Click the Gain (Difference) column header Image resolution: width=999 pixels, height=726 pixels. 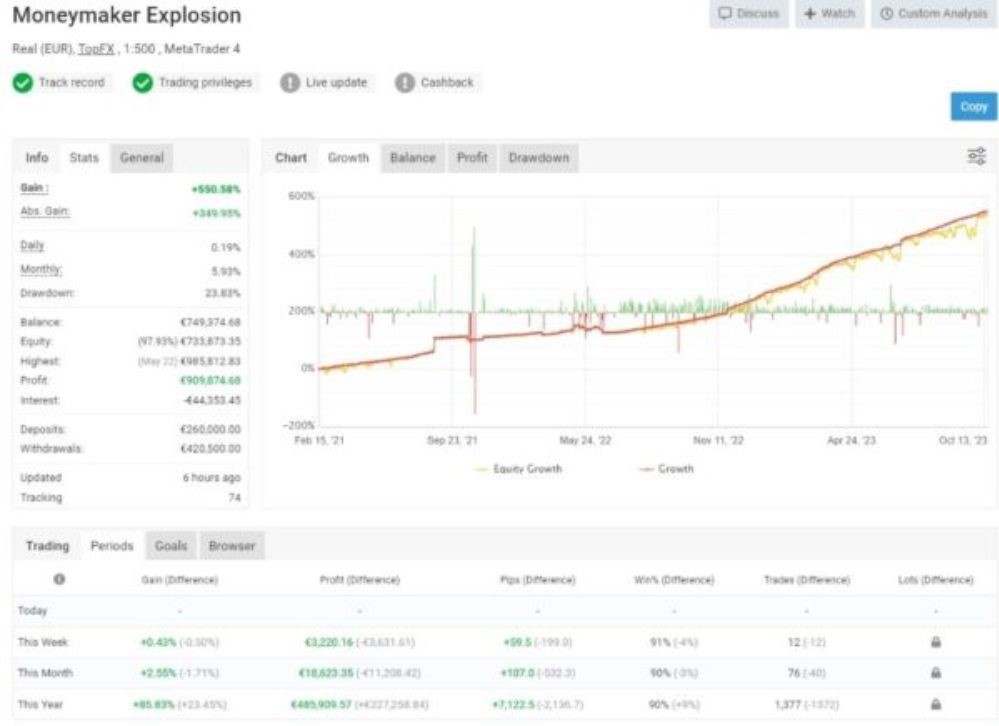pyautogui.click(x=180, y=580)
